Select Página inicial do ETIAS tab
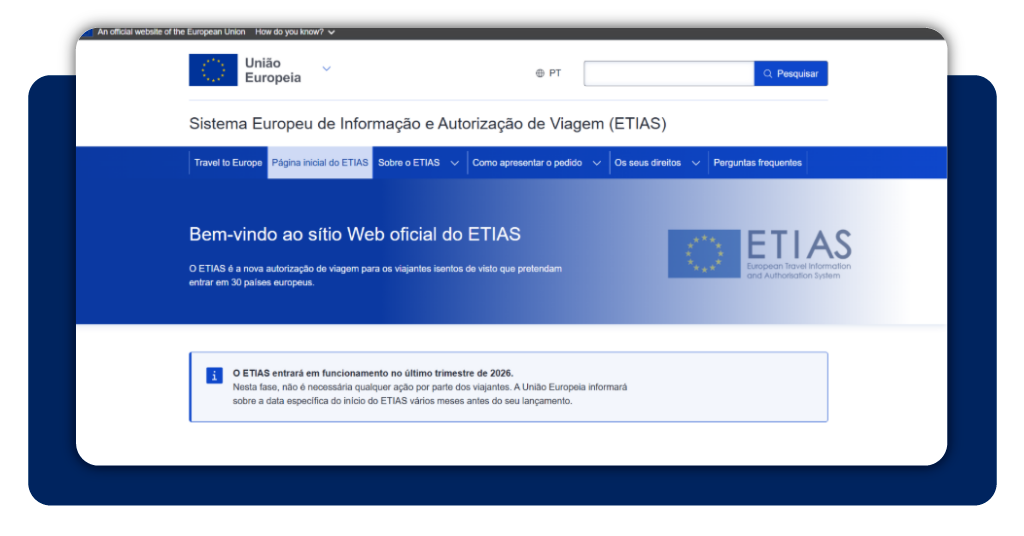Viewport: 1024px width, 536px height. tap(320, 163)
